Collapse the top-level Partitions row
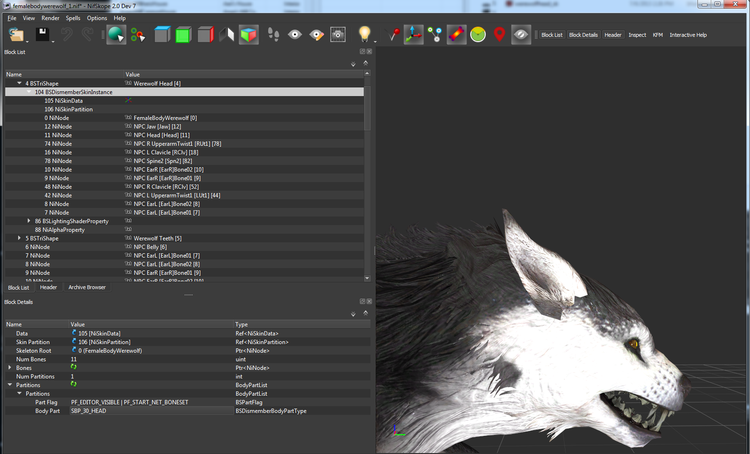The image size is (750, 454). (x=10, y=385)
